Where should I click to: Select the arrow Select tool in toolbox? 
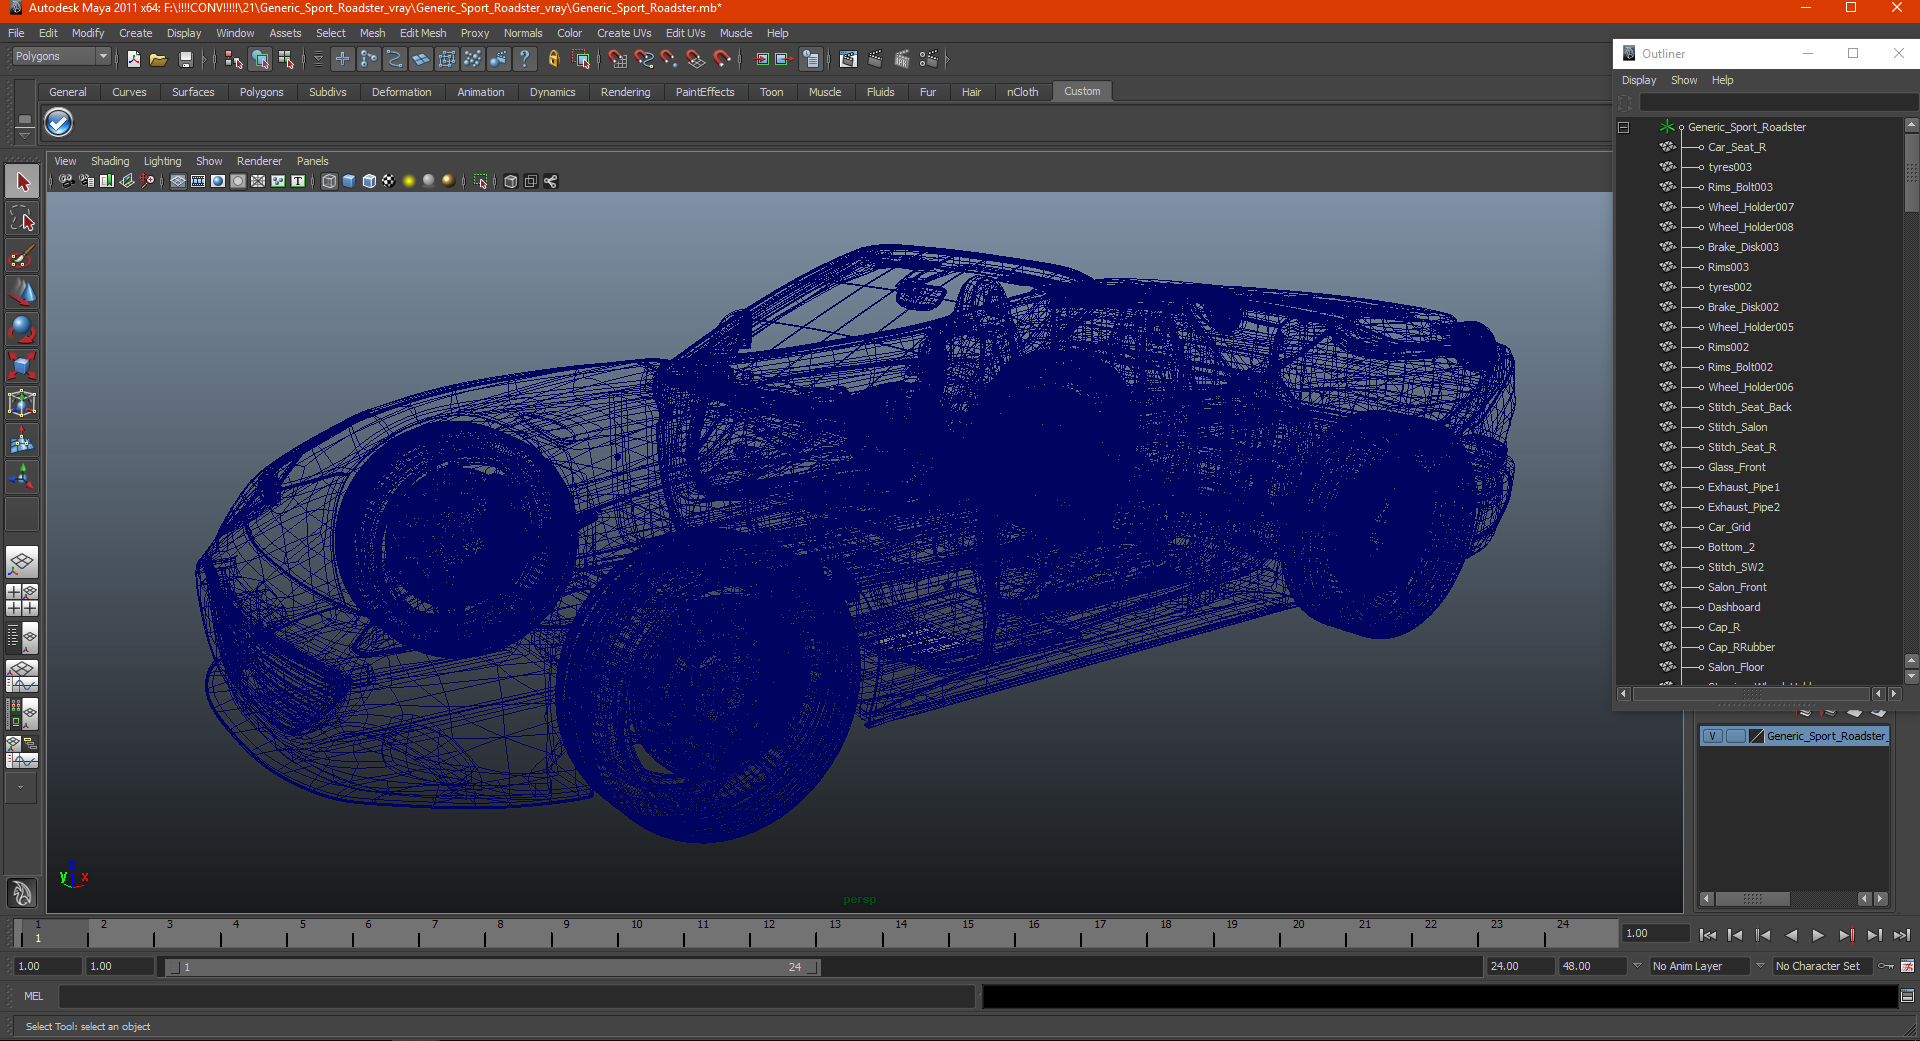[22, 182]
